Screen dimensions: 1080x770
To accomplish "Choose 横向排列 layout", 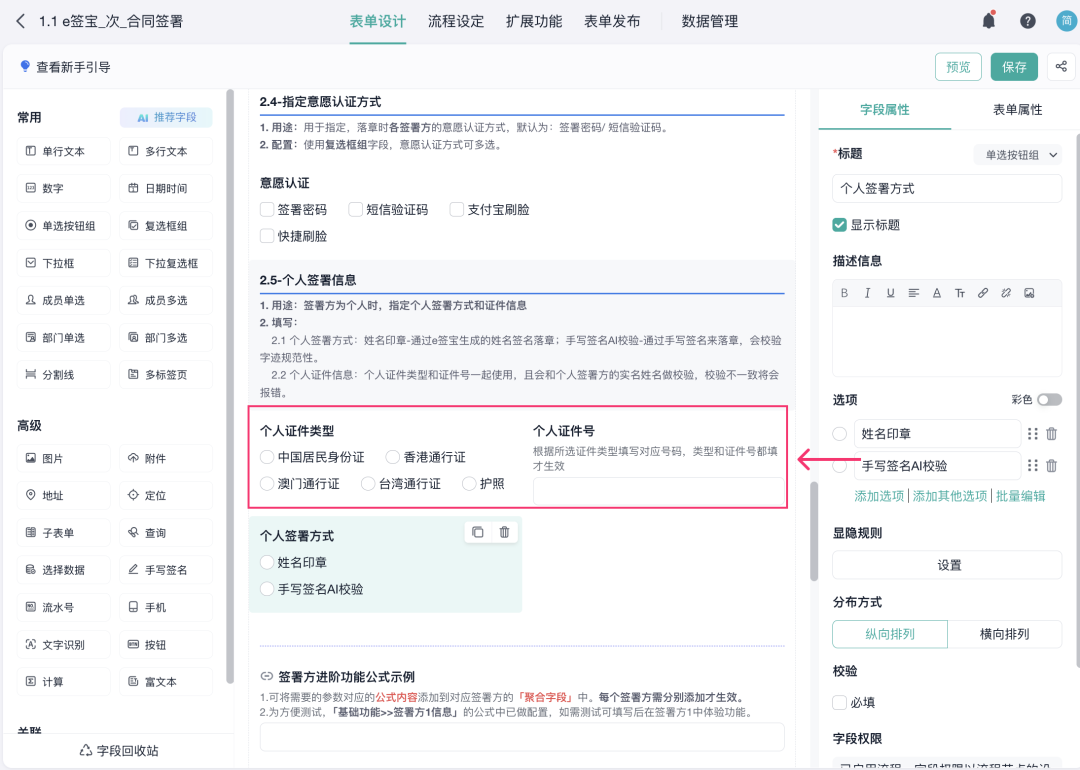I will point(1004,634).
